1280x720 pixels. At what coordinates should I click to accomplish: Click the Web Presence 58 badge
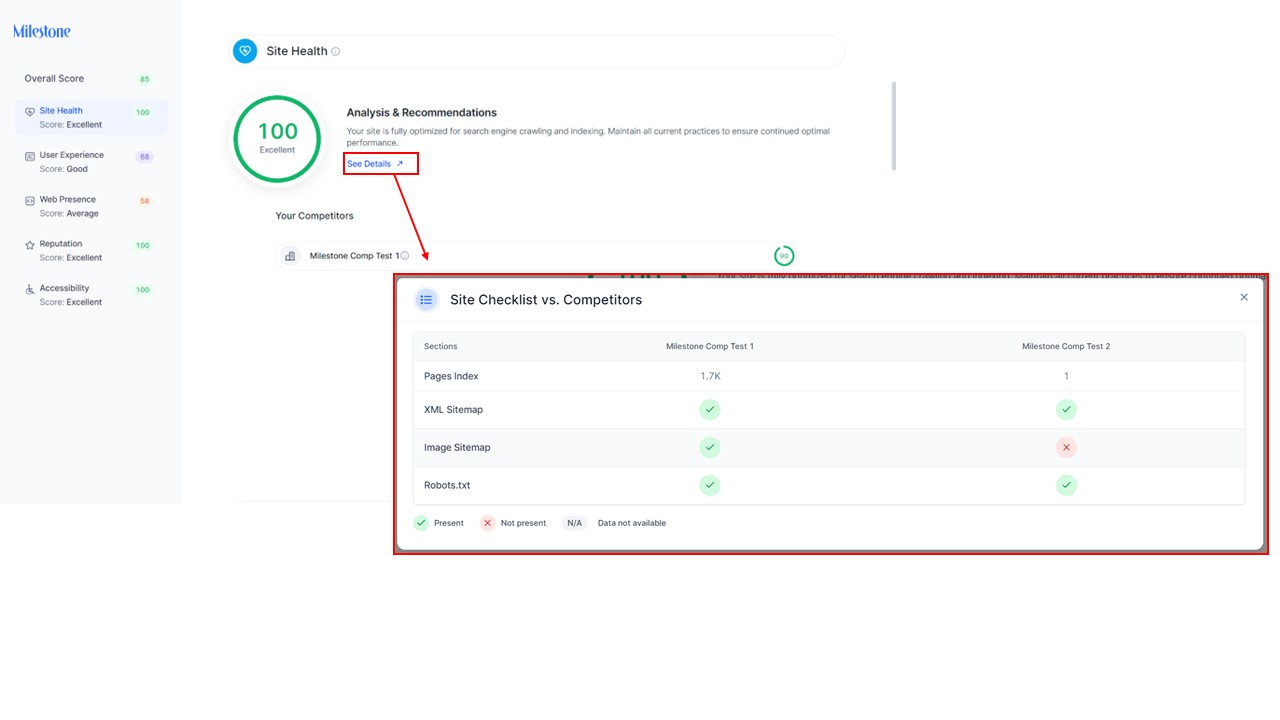[x=144, y=201]
